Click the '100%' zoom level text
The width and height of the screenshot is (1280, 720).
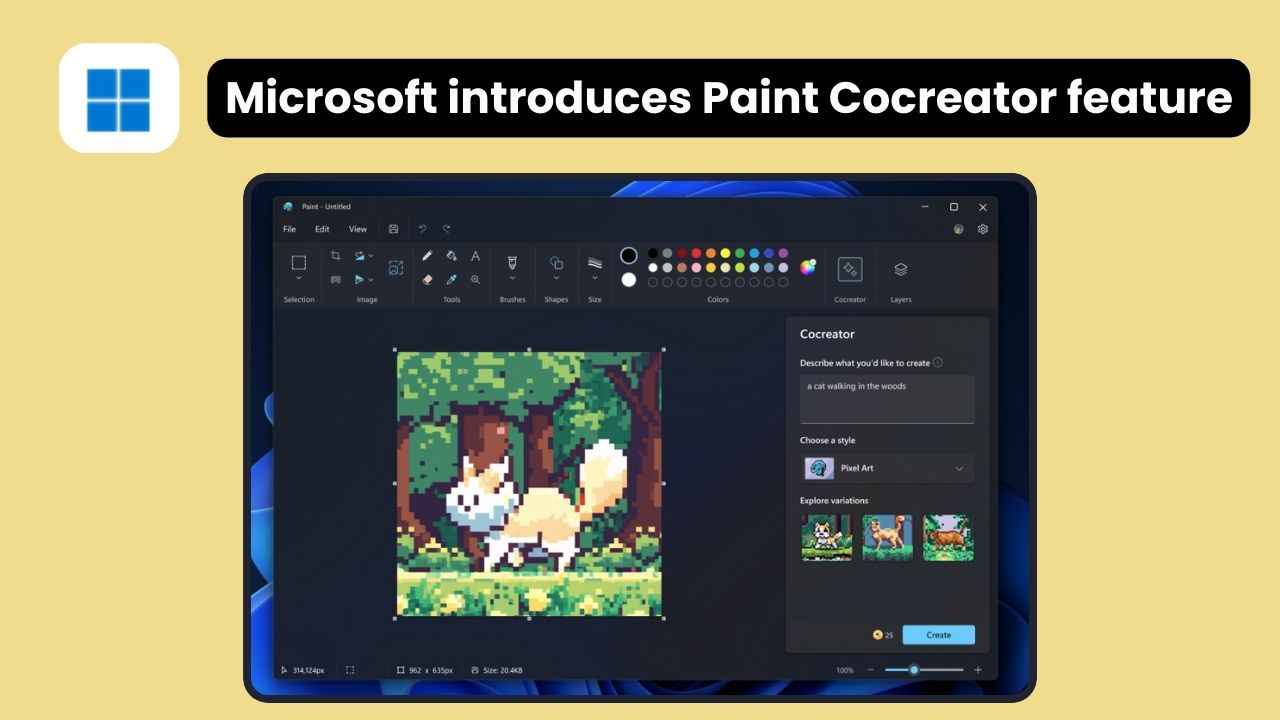click(x=845, y=670)
